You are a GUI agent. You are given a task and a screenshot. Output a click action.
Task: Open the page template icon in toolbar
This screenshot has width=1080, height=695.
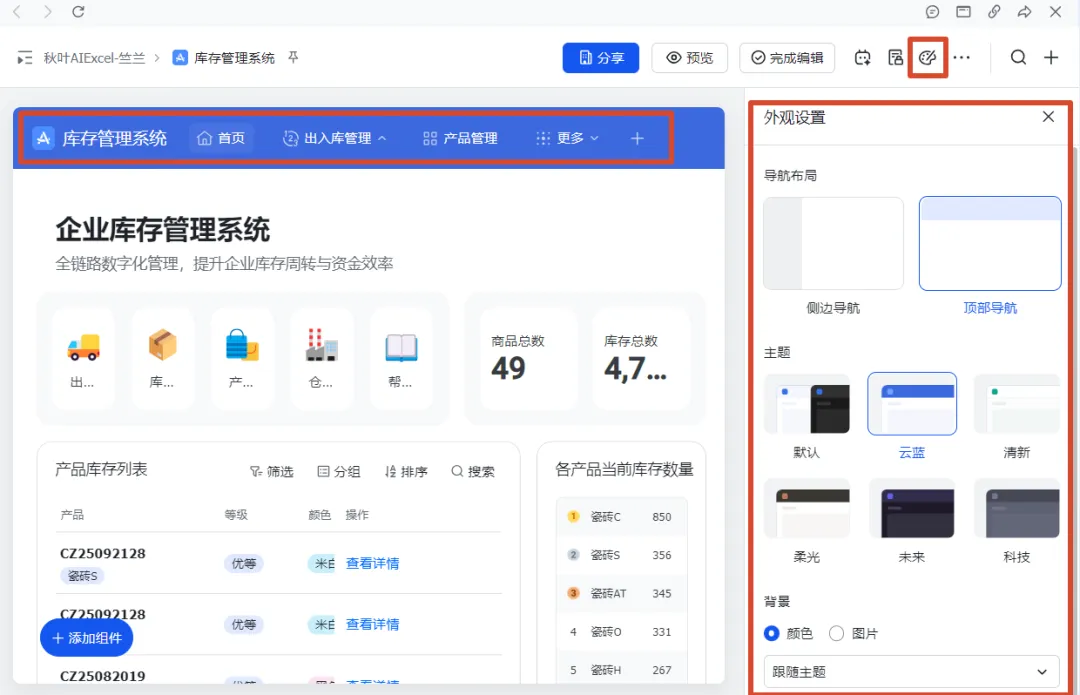pyautogui.click(x=895, y=58)
